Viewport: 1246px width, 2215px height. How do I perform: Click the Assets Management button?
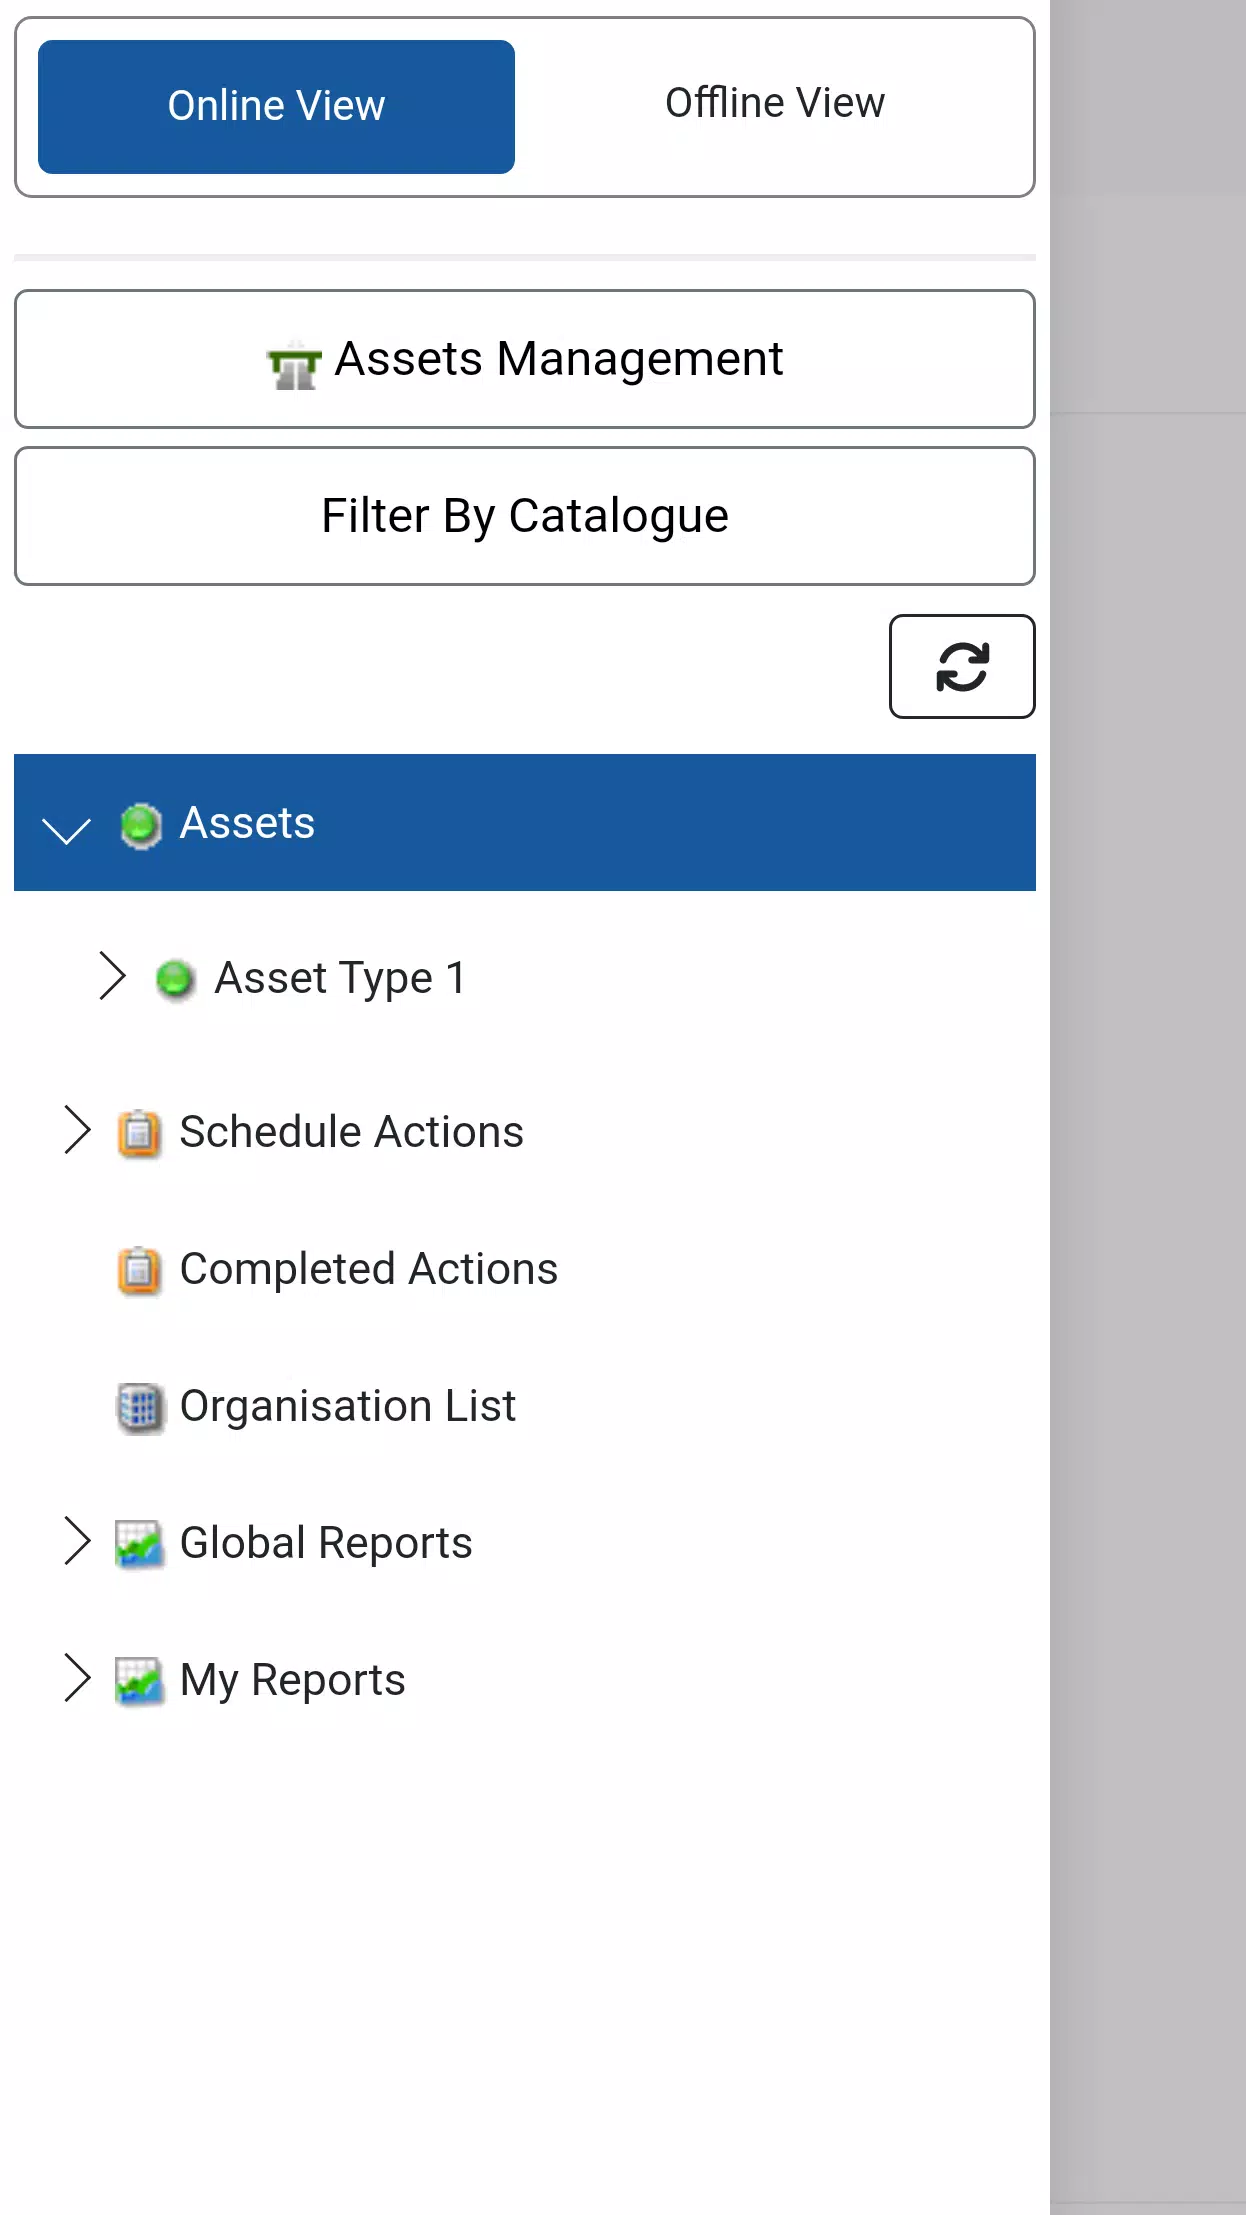pos(524,359)
